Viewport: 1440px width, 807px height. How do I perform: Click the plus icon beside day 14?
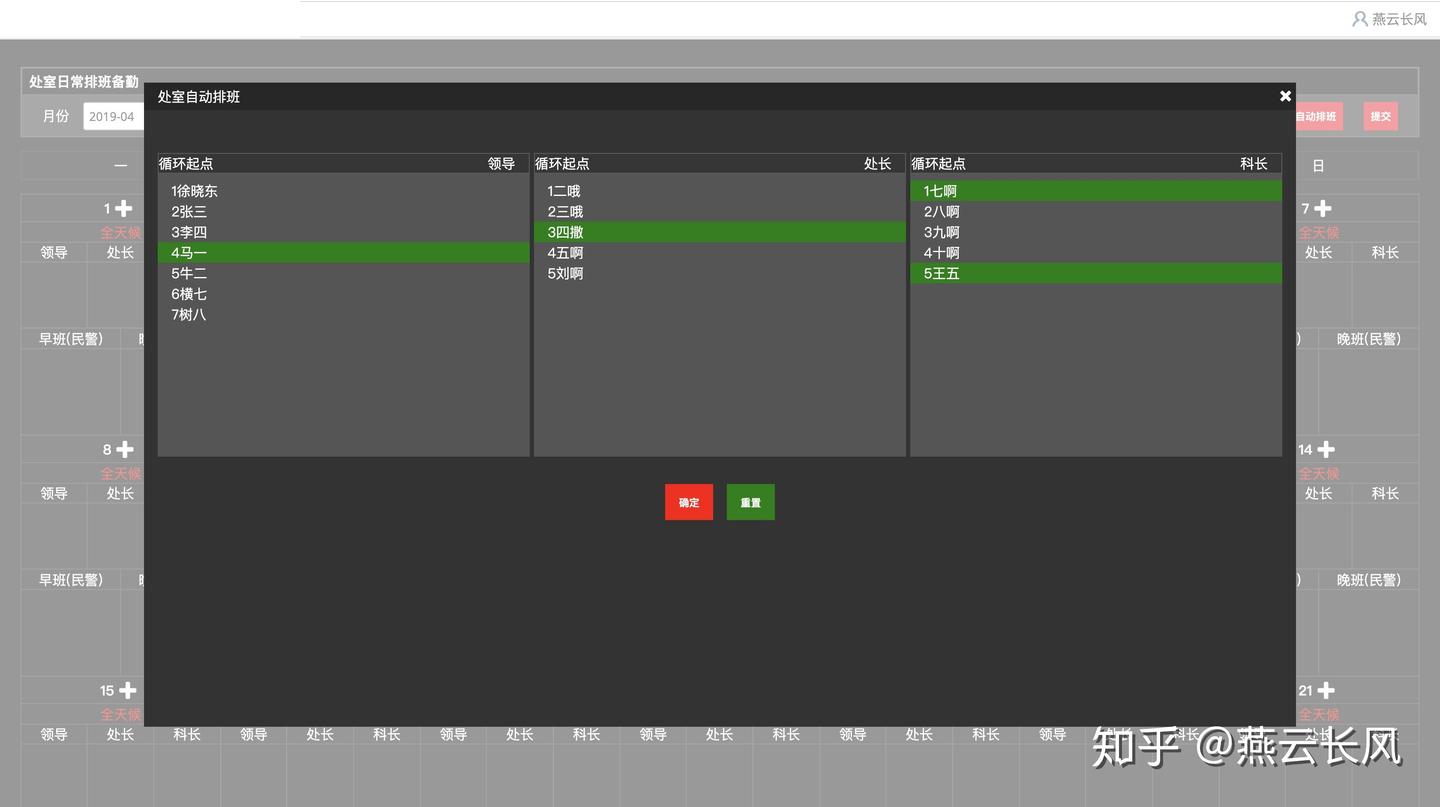click(1326, 449)
